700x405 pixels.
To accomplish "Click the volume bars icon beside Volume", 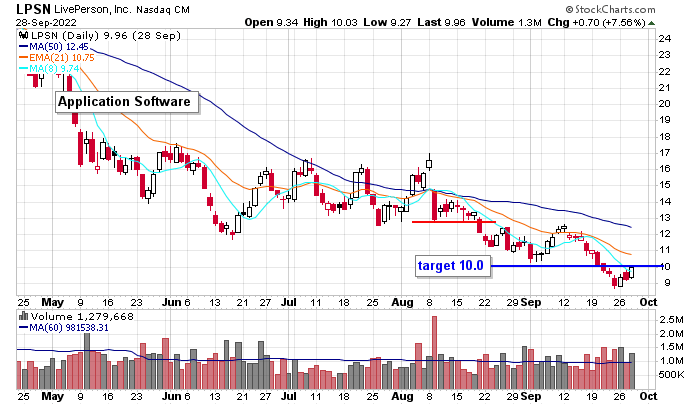I will click(23, 317).
